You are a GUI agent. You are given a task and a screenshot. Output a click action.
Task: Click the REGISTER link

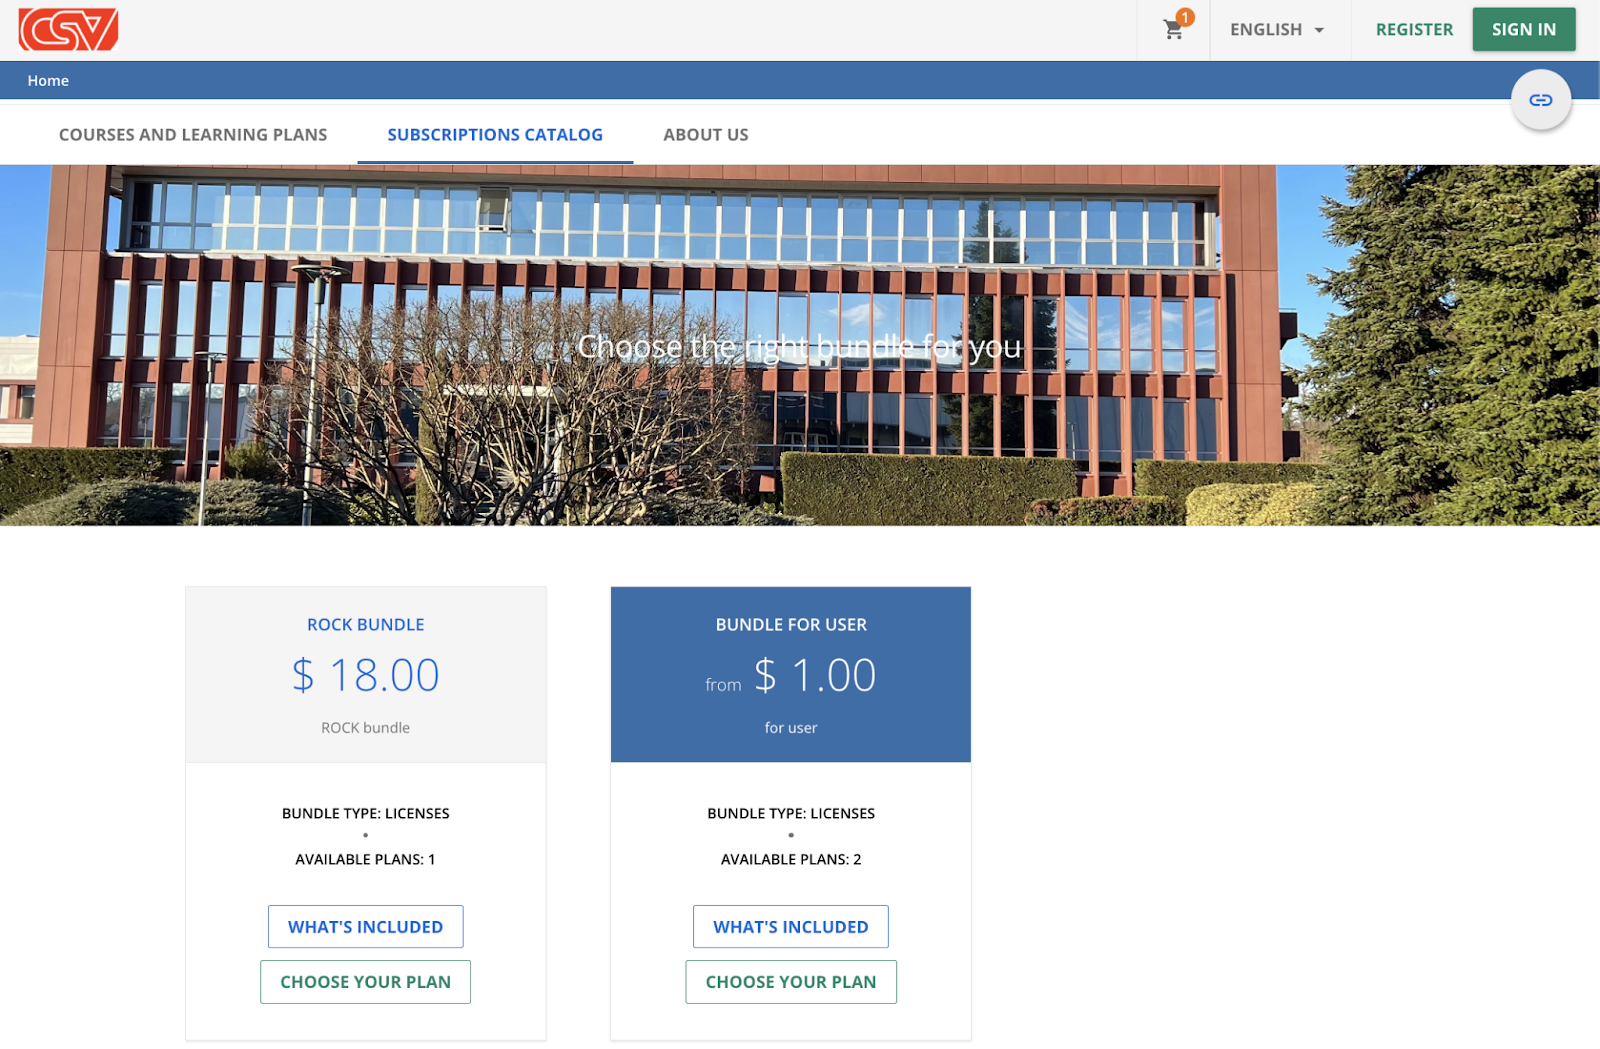1414,30
